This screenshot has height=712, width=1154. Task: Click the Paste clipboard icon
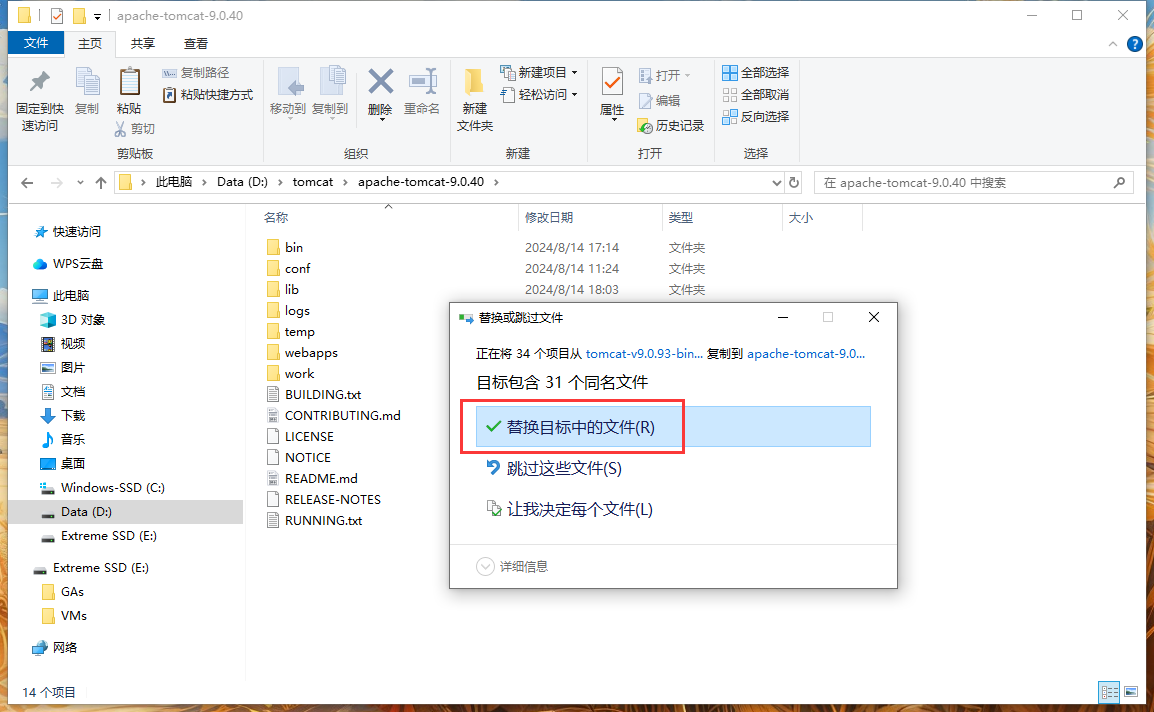pyautogui.click(x=130, y=81)
